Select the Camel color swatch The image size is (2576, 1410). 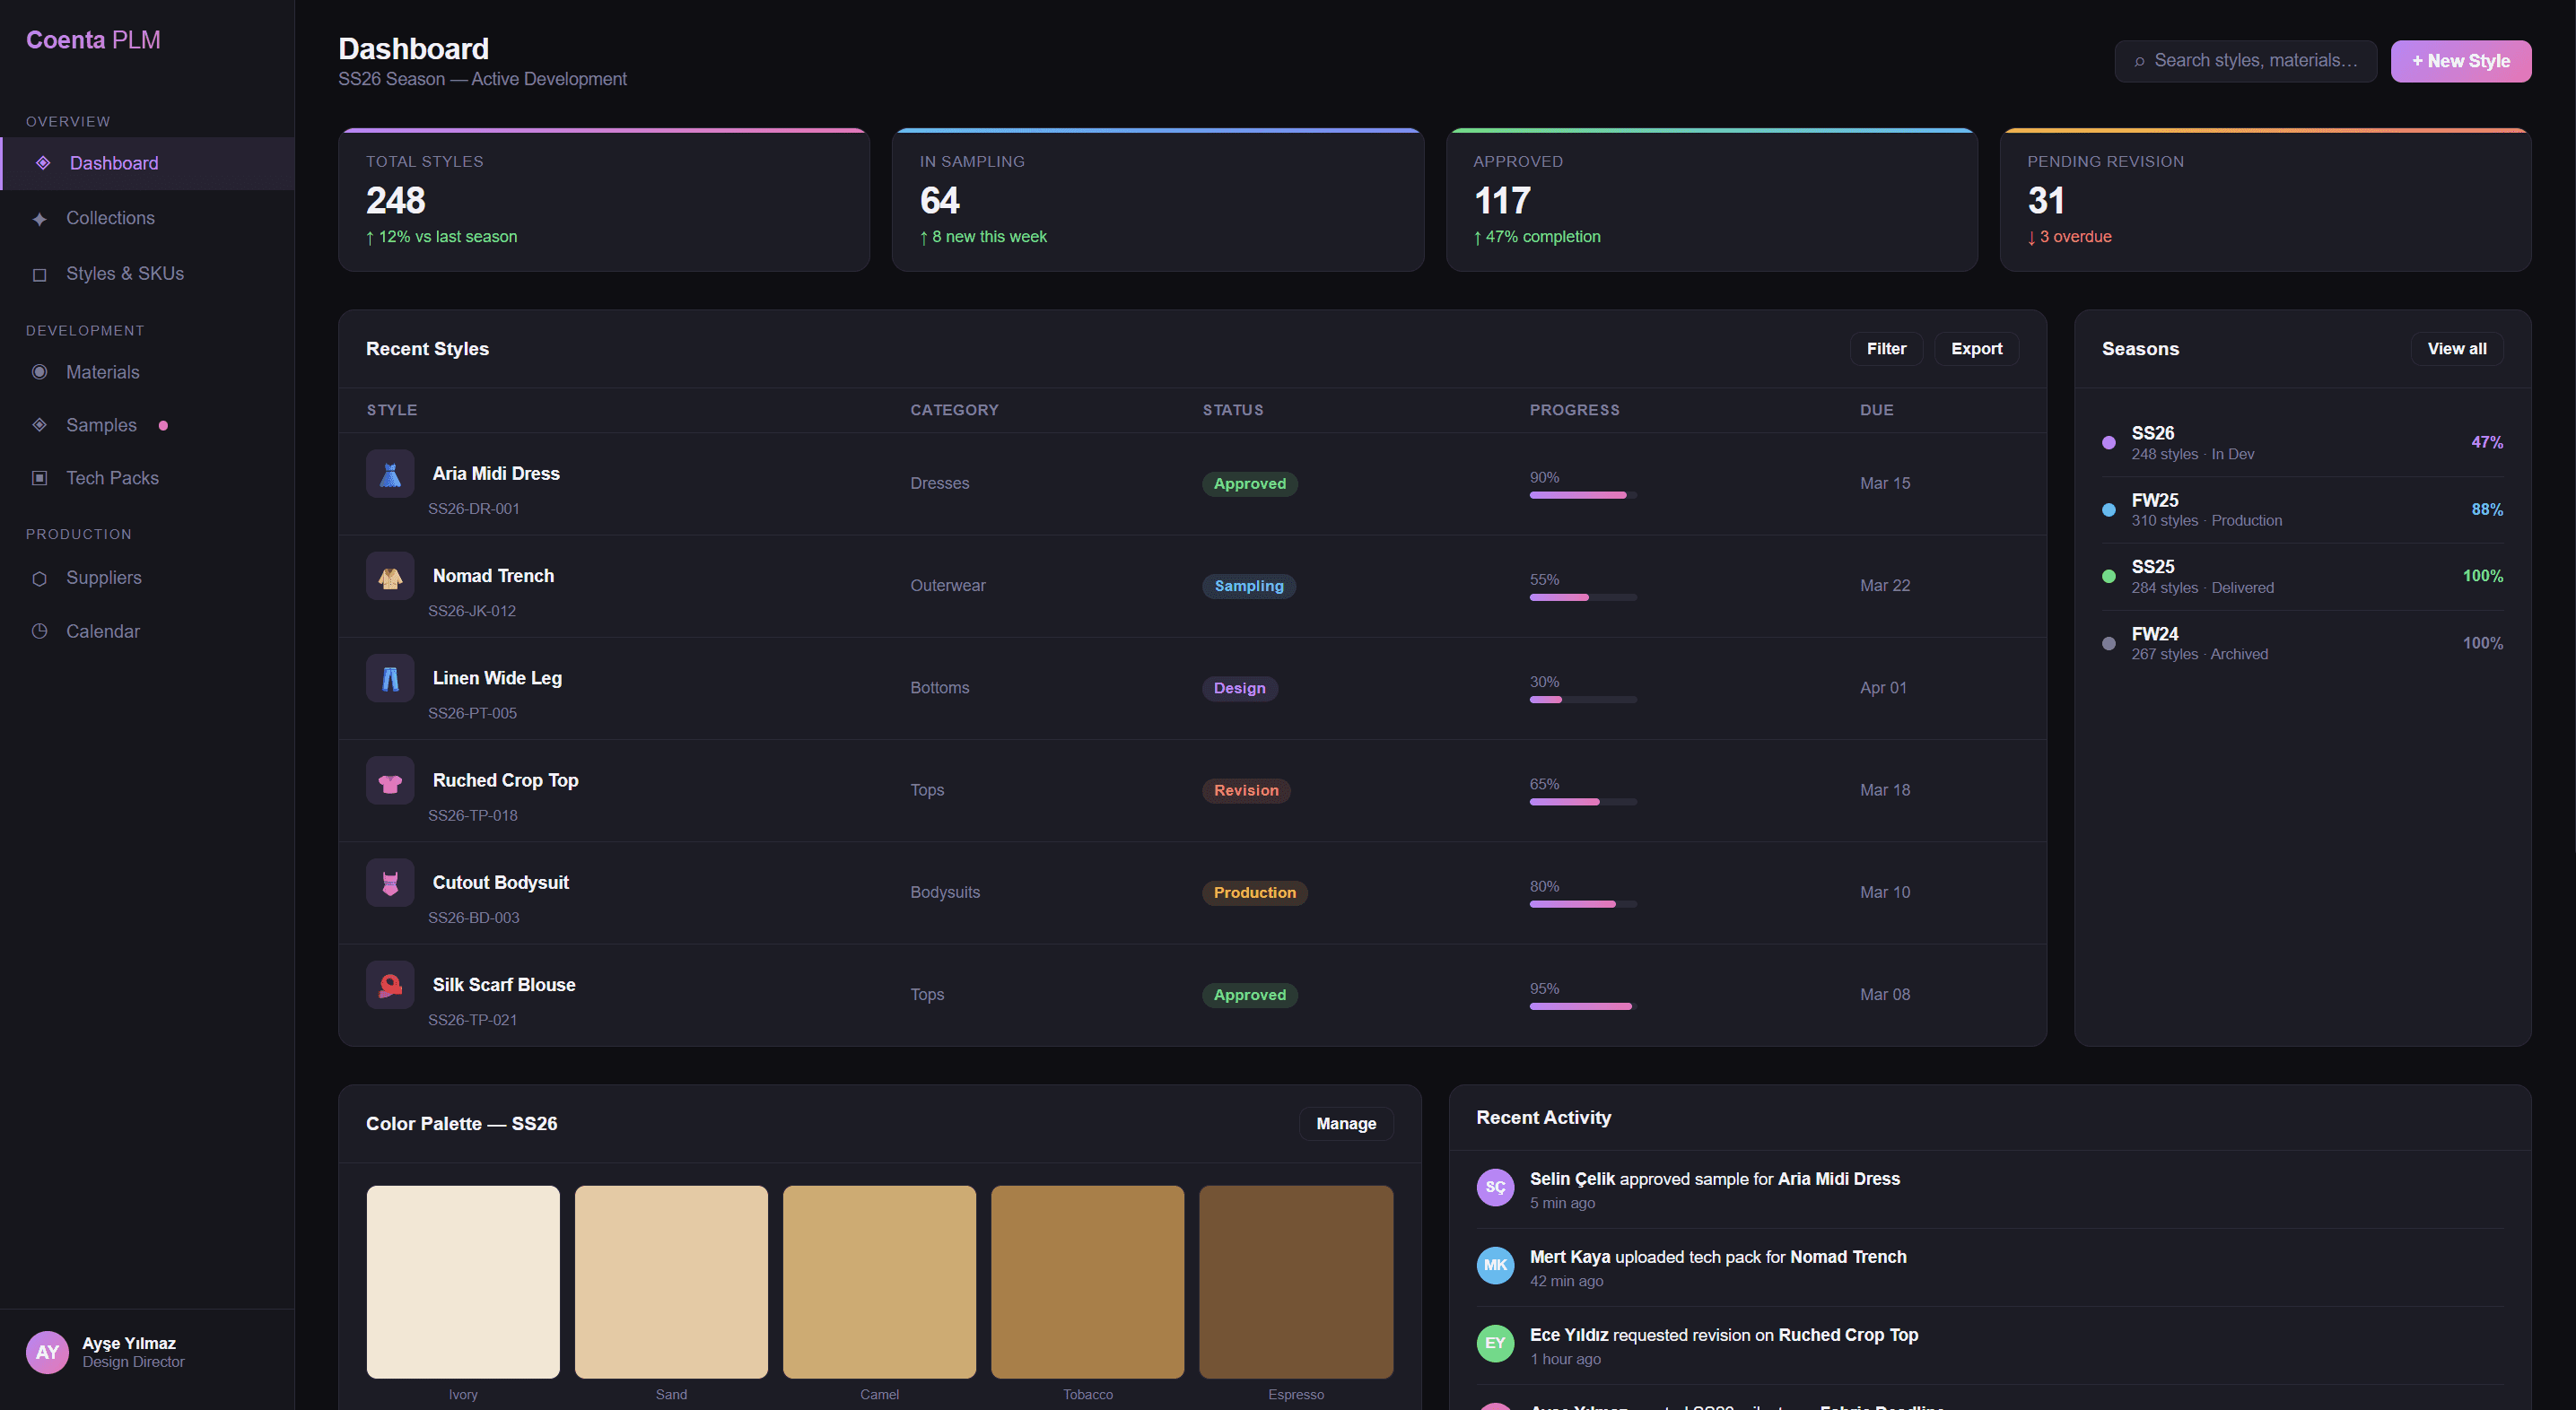pos(879,1281)
